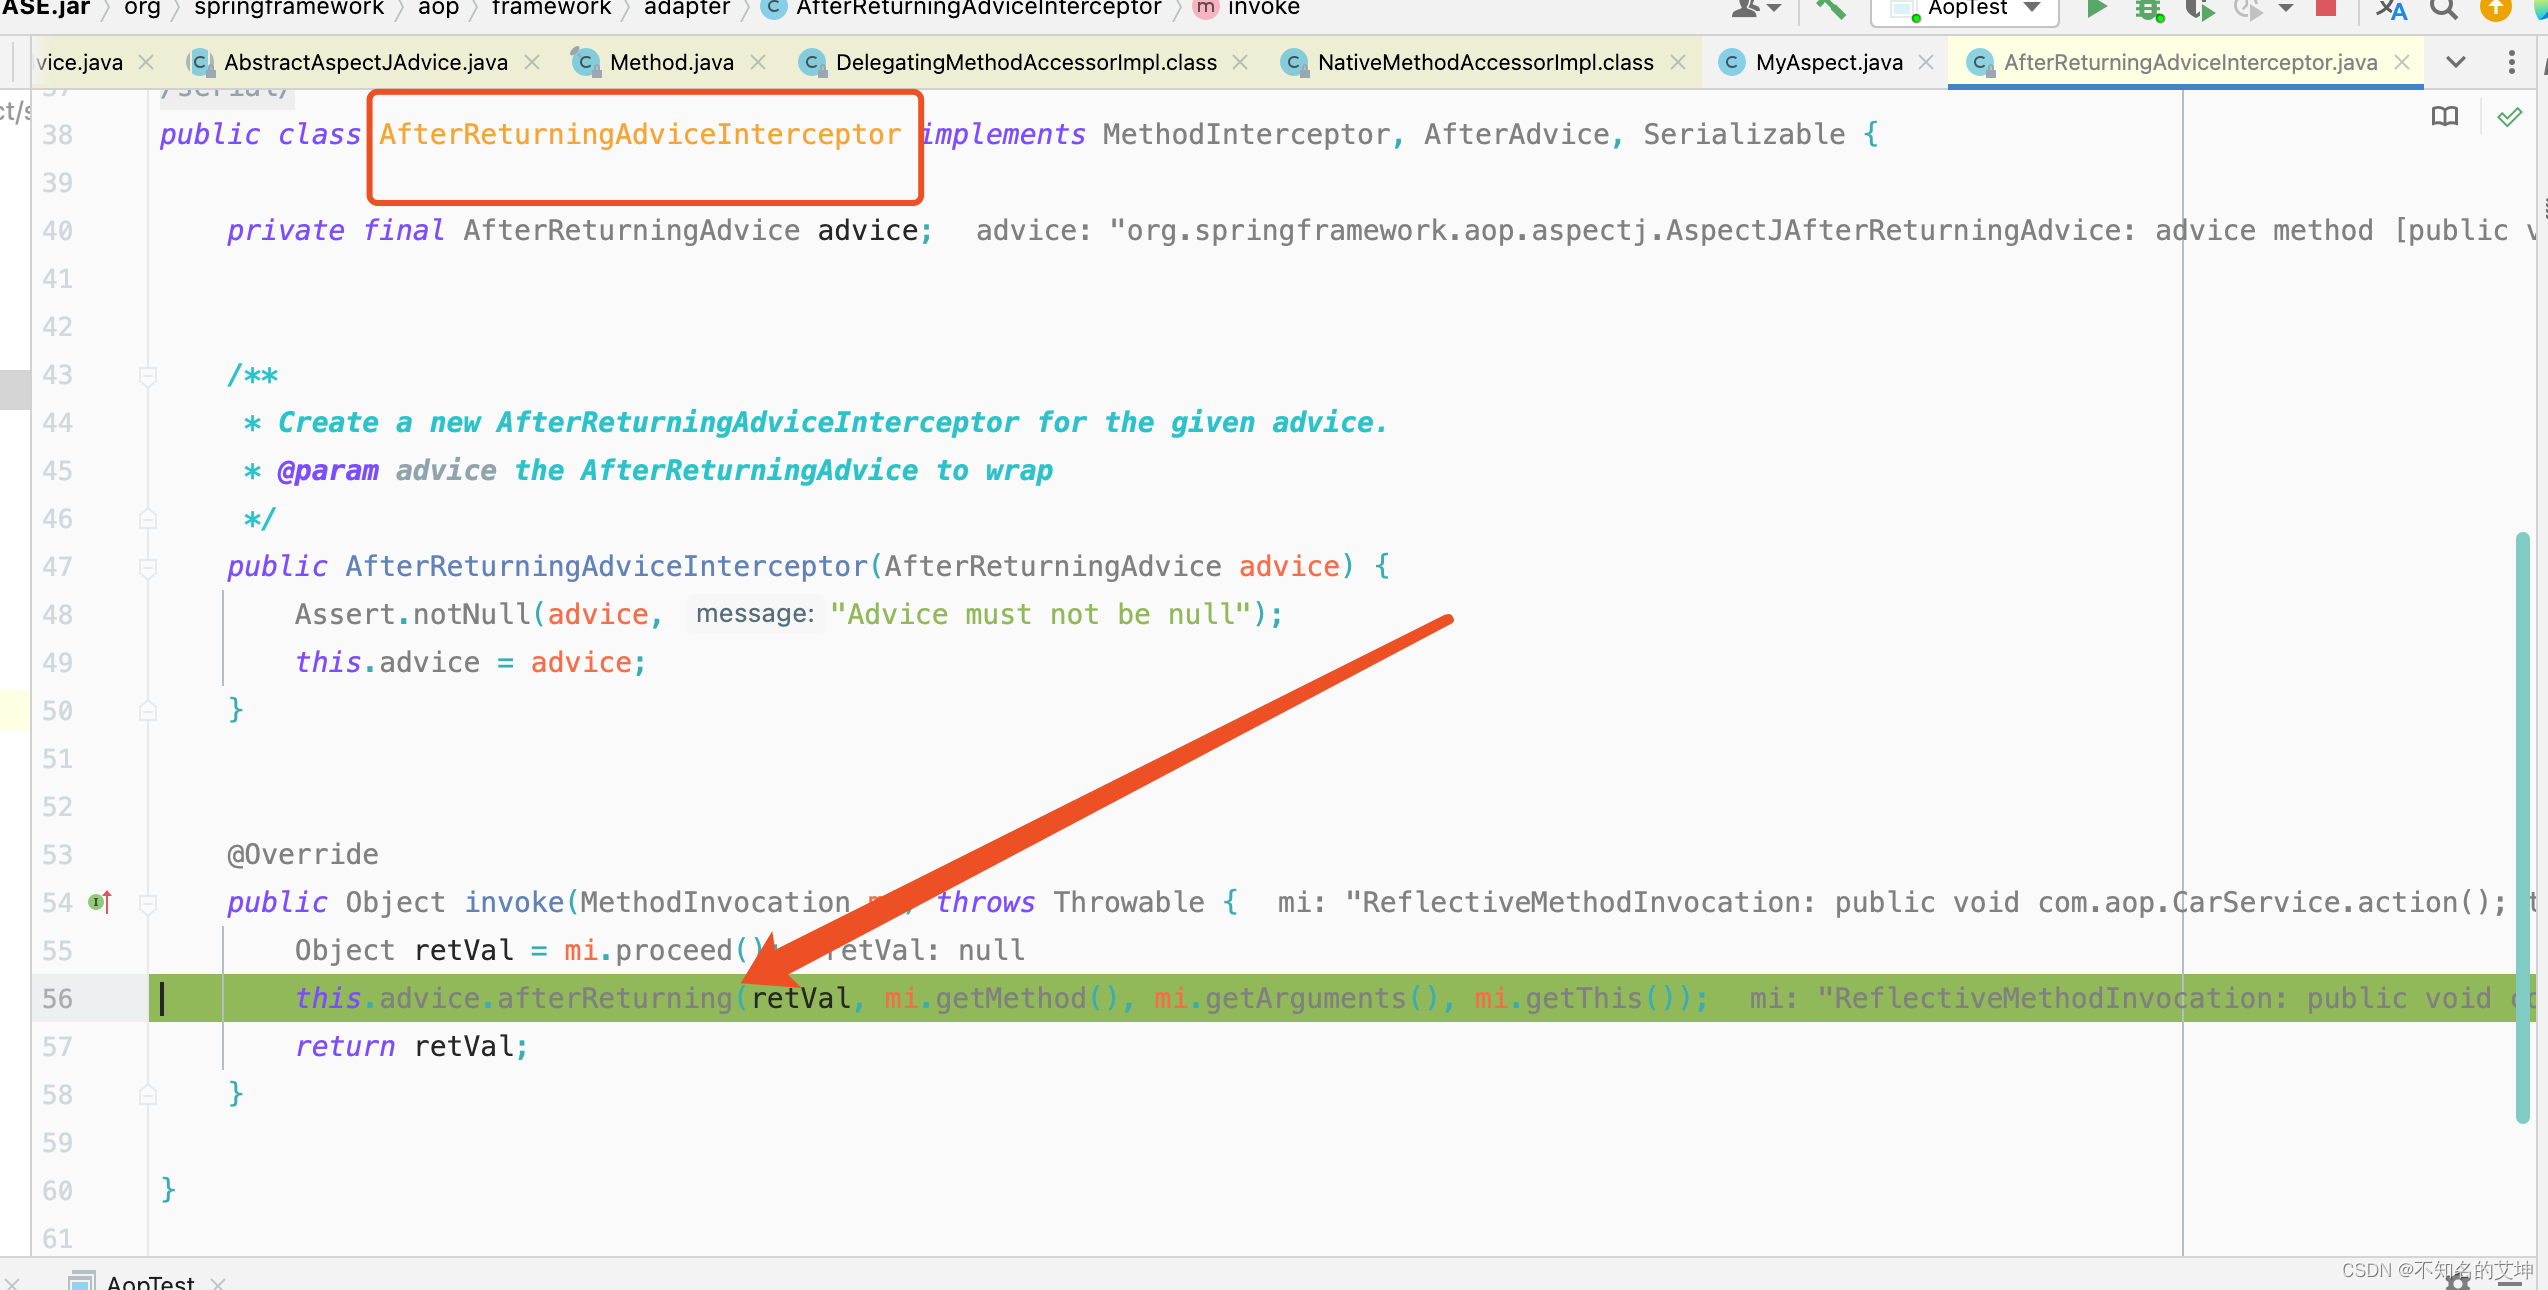Close the DelegatingMethodAccessorImpl.class tab
This screenshot has height=1290, width=2548.
[x=1240, y=62]
